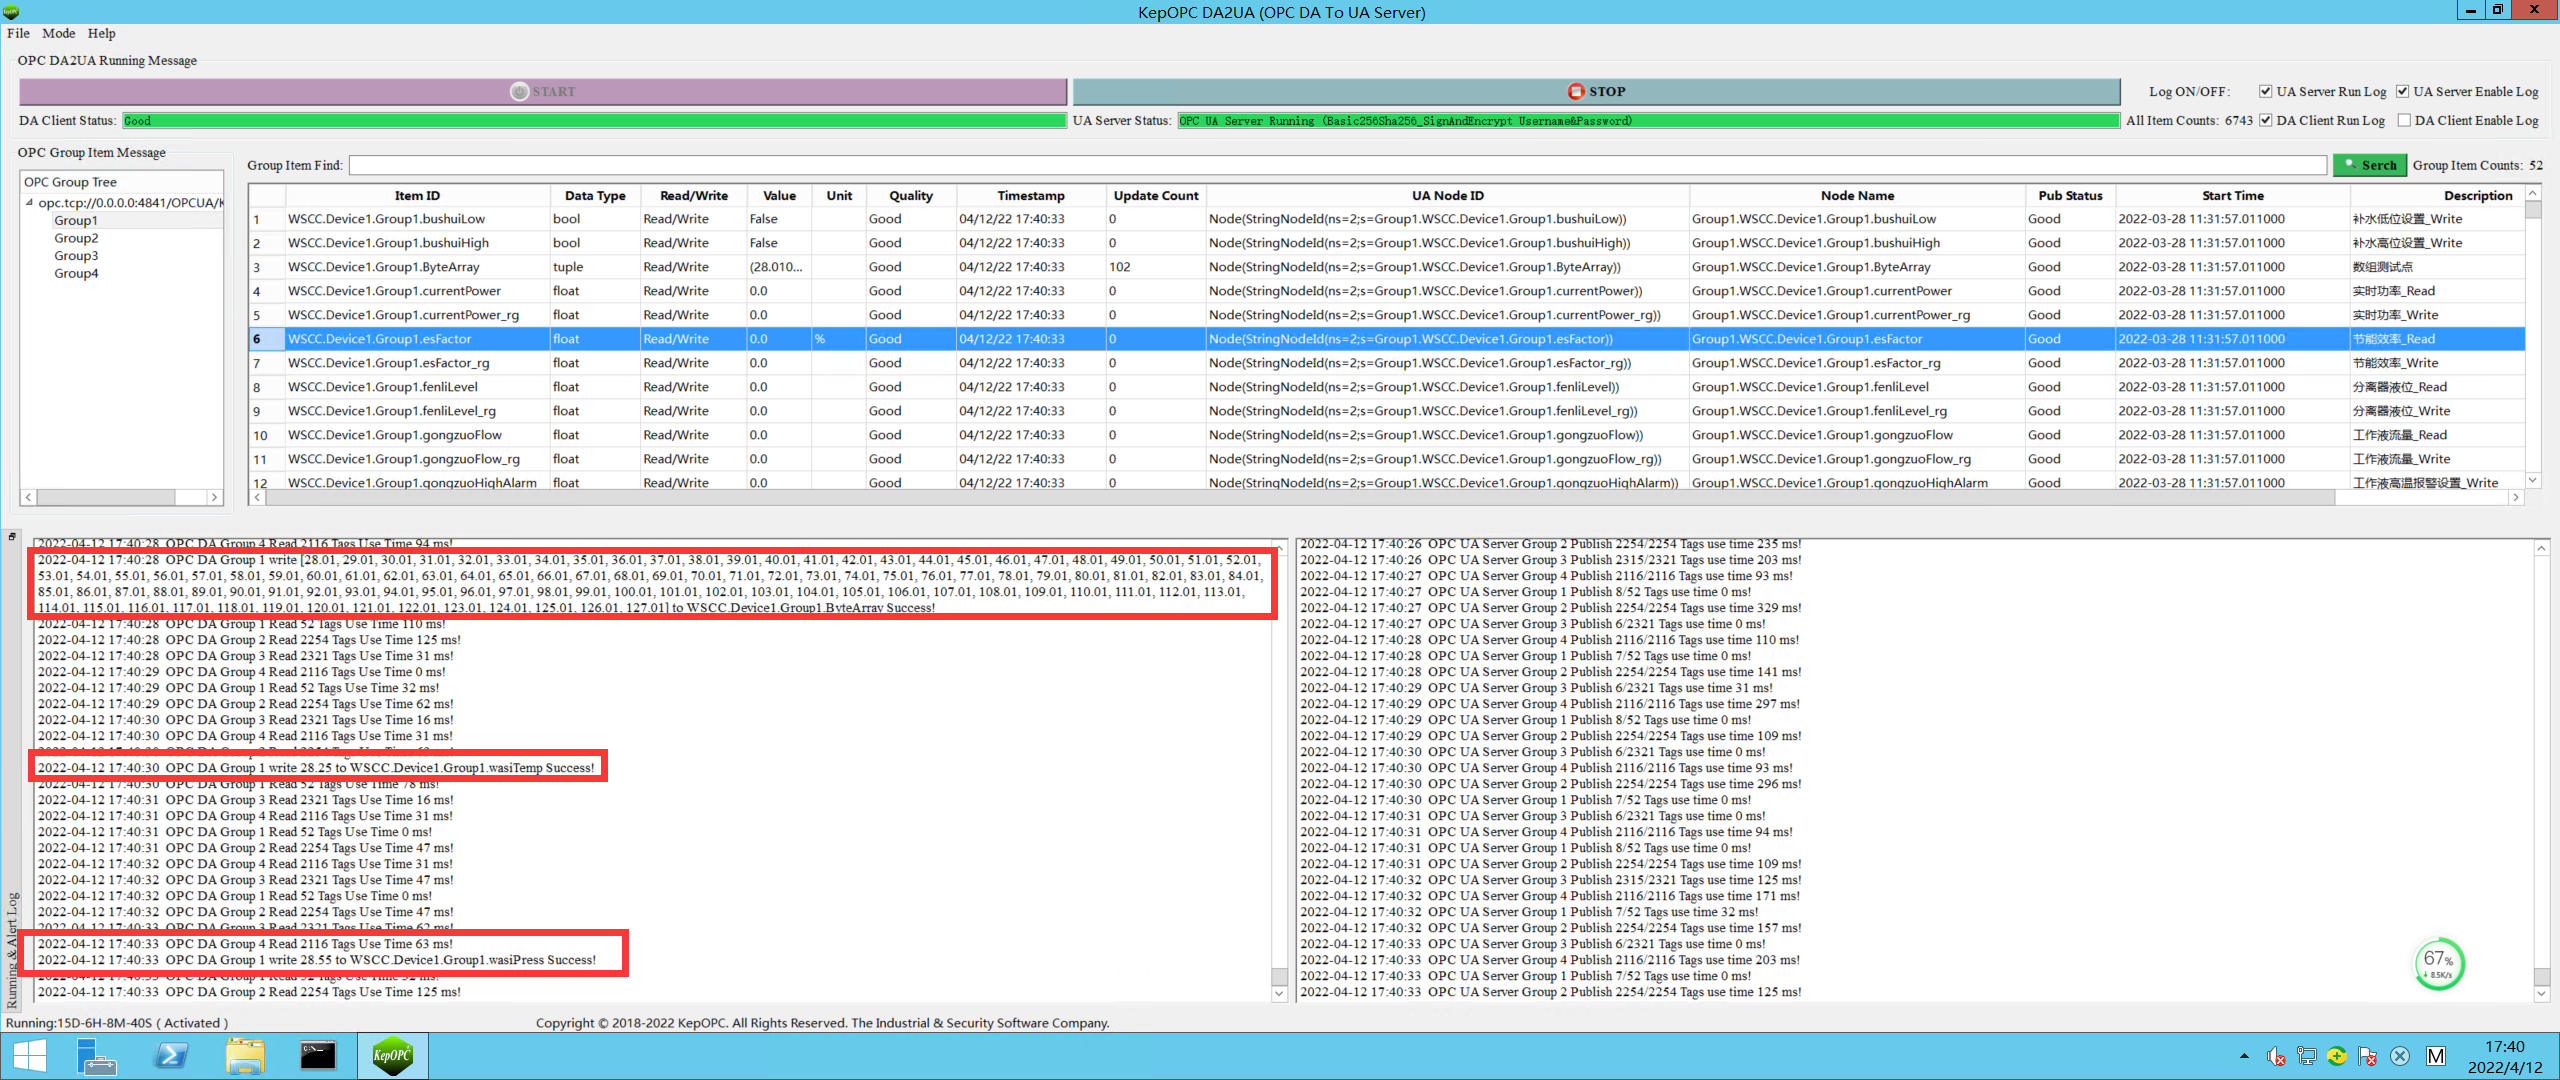The height and width of the screenshot is (1080, 2560).
Task: Enable DA Client Enable Log checkbox
Action: pos(2404,120)
